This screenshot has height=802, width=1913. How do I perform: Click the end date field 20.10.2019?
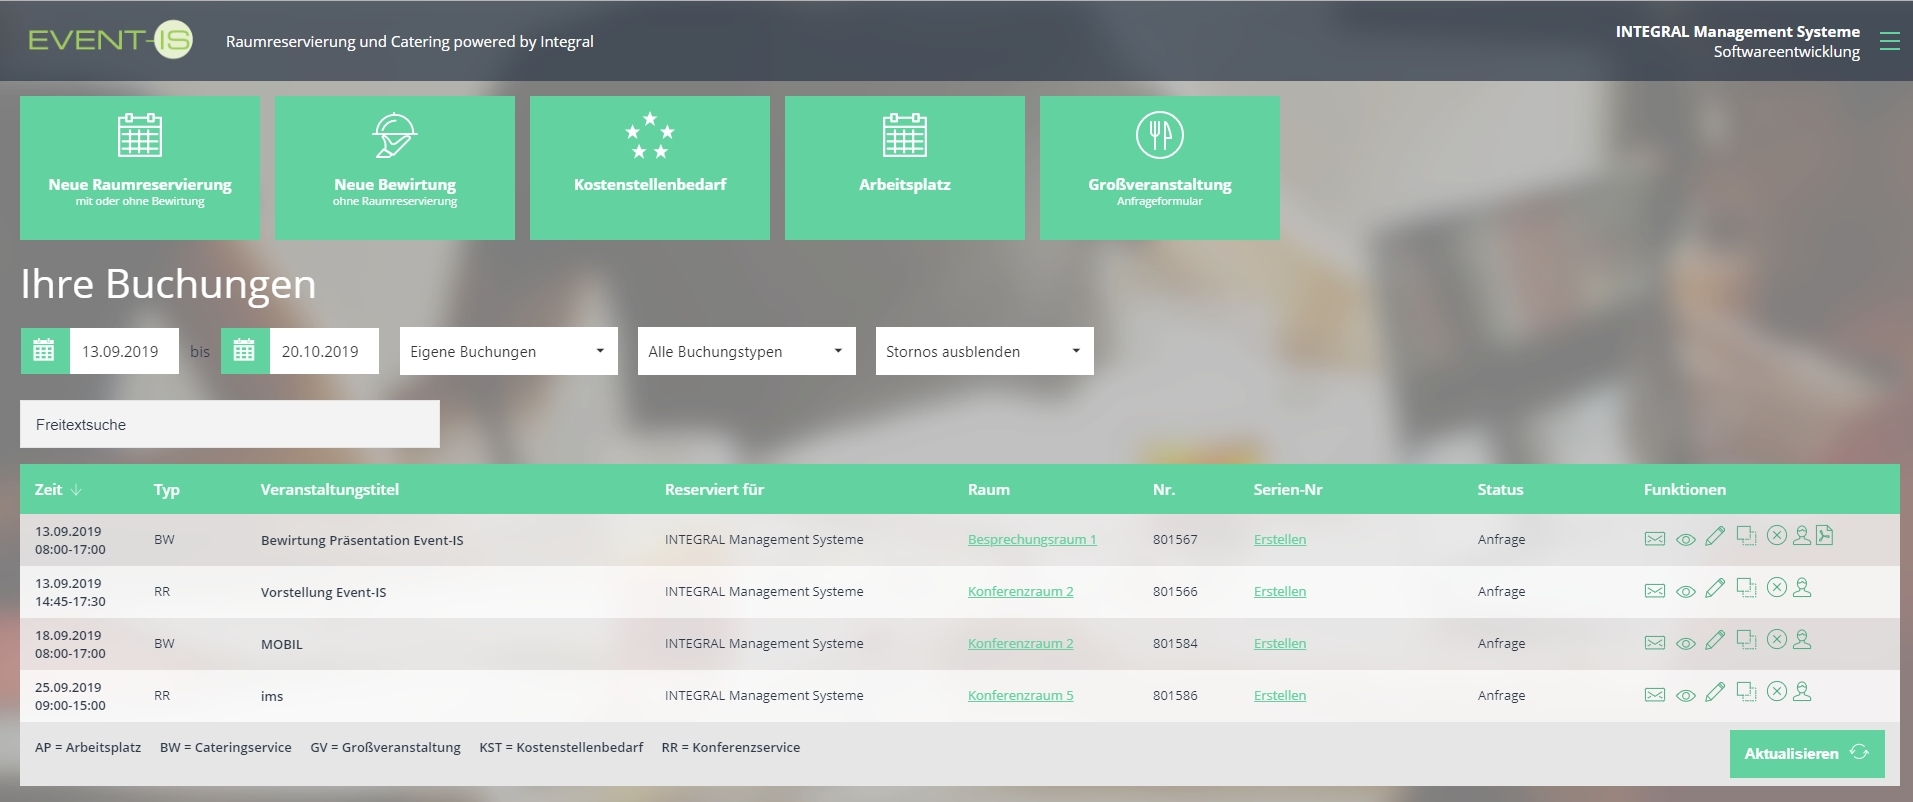click(324, 351)
